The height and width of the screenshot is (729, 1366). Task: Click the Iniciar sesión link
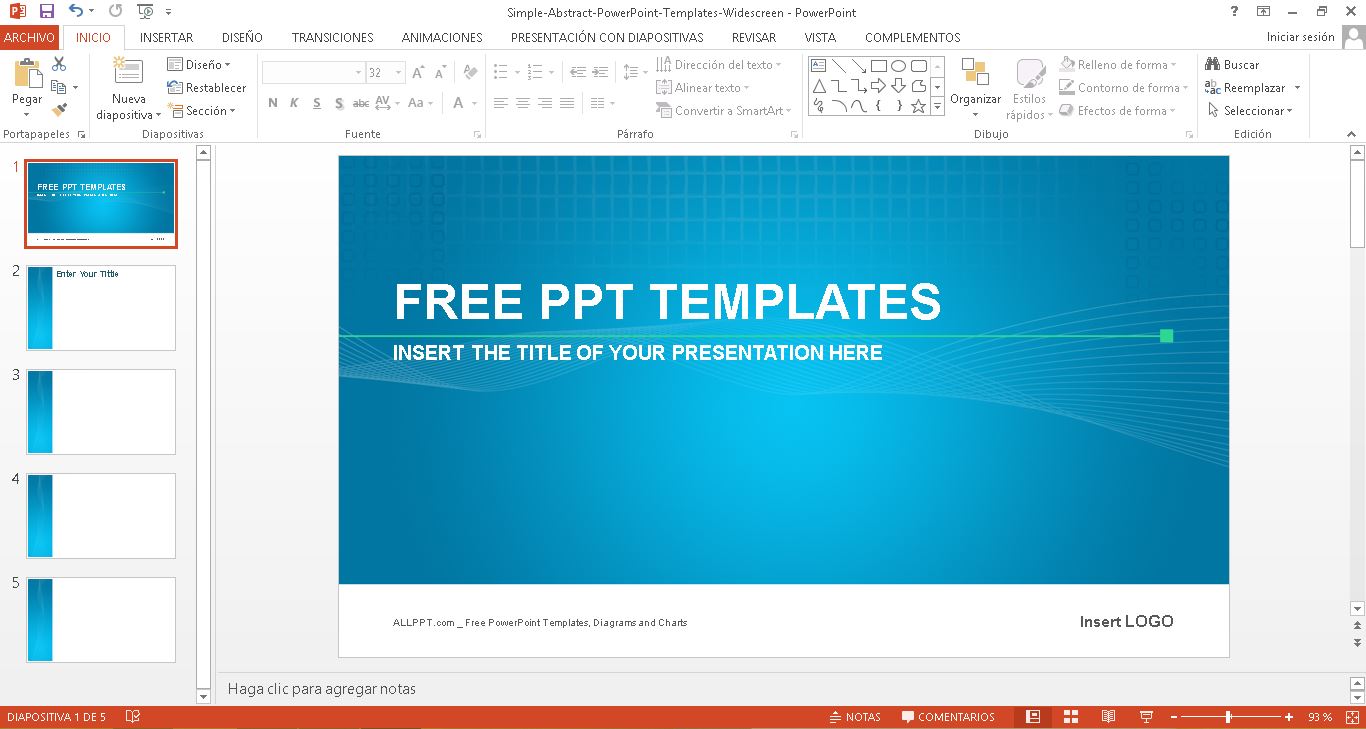1300,36
